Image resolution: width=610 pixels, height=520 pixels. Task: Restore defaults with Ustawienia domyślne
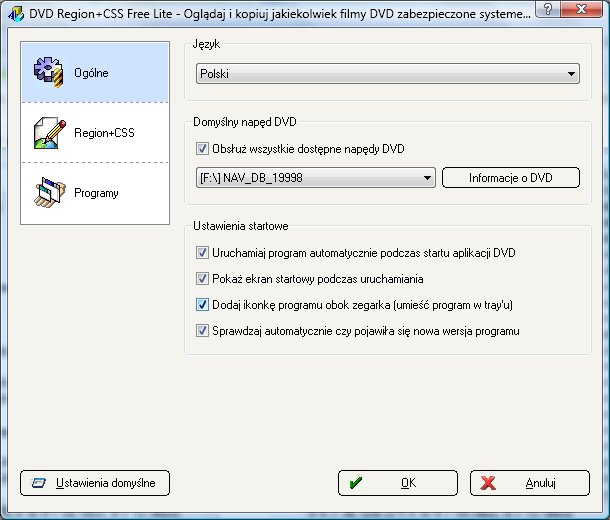click(95, 483)
